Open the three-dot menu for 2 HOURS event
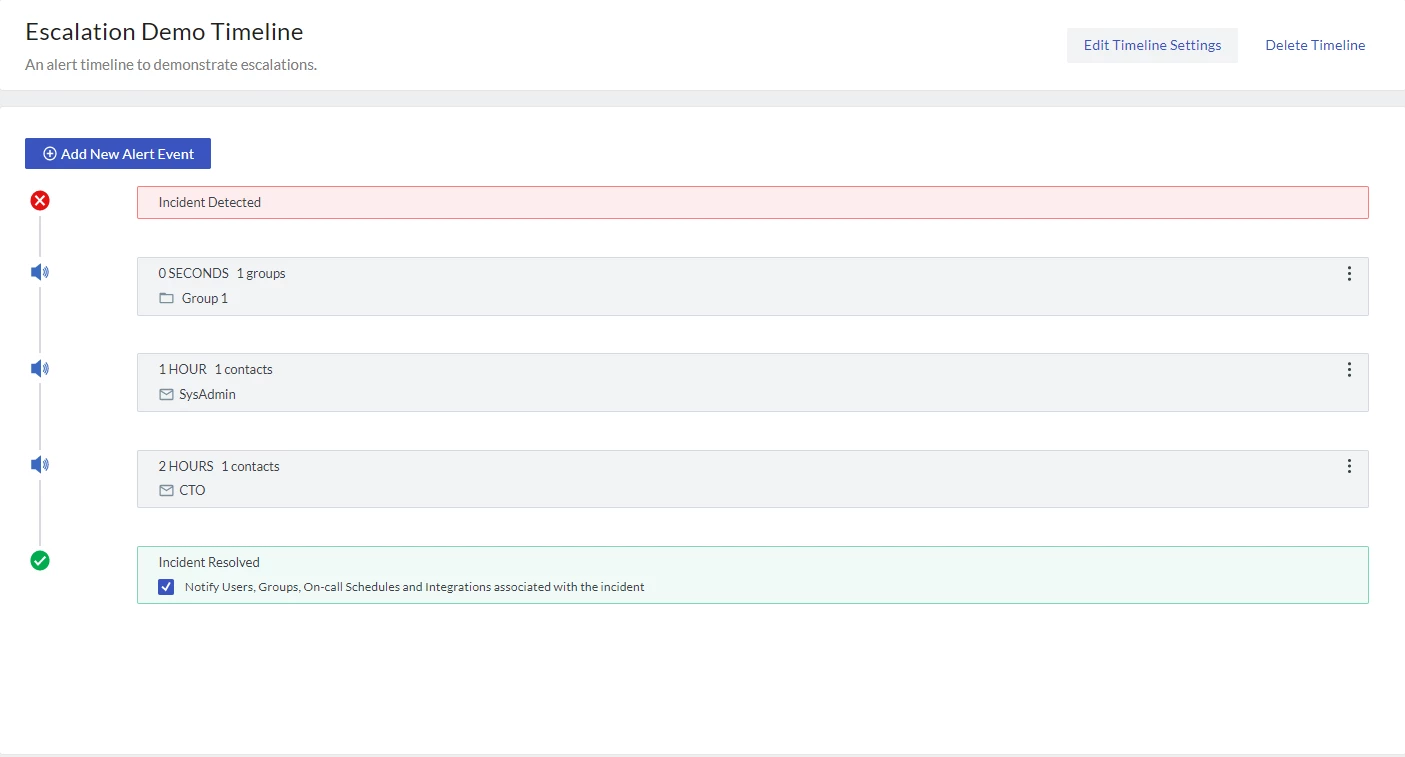Image resolution: width=1405 pixels, height=757 pixels. point(1349,466)
